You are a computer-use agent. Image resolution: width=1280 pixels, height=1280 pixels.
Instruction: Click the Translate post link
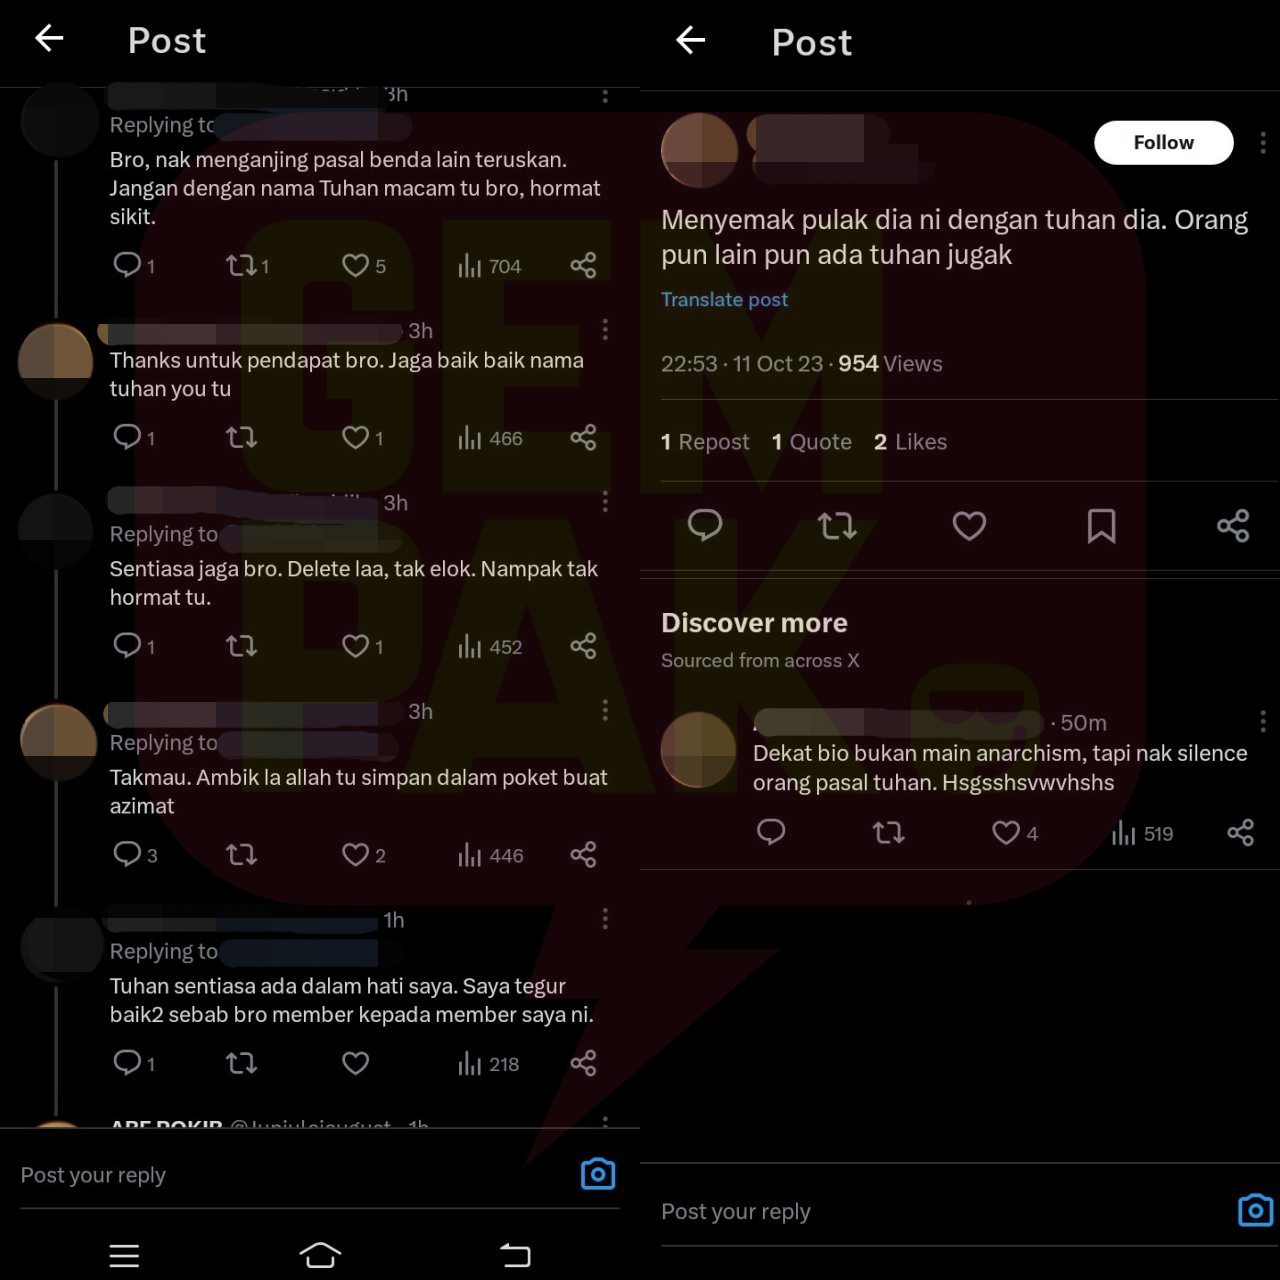click(x=724, y=299)
